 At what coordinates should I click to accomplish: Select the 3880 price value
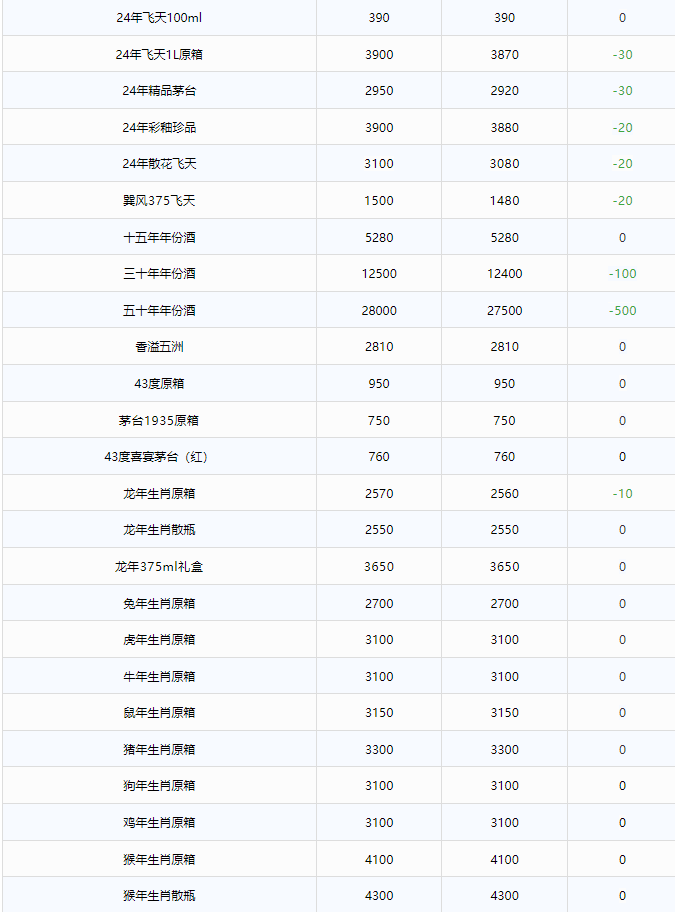505,127
